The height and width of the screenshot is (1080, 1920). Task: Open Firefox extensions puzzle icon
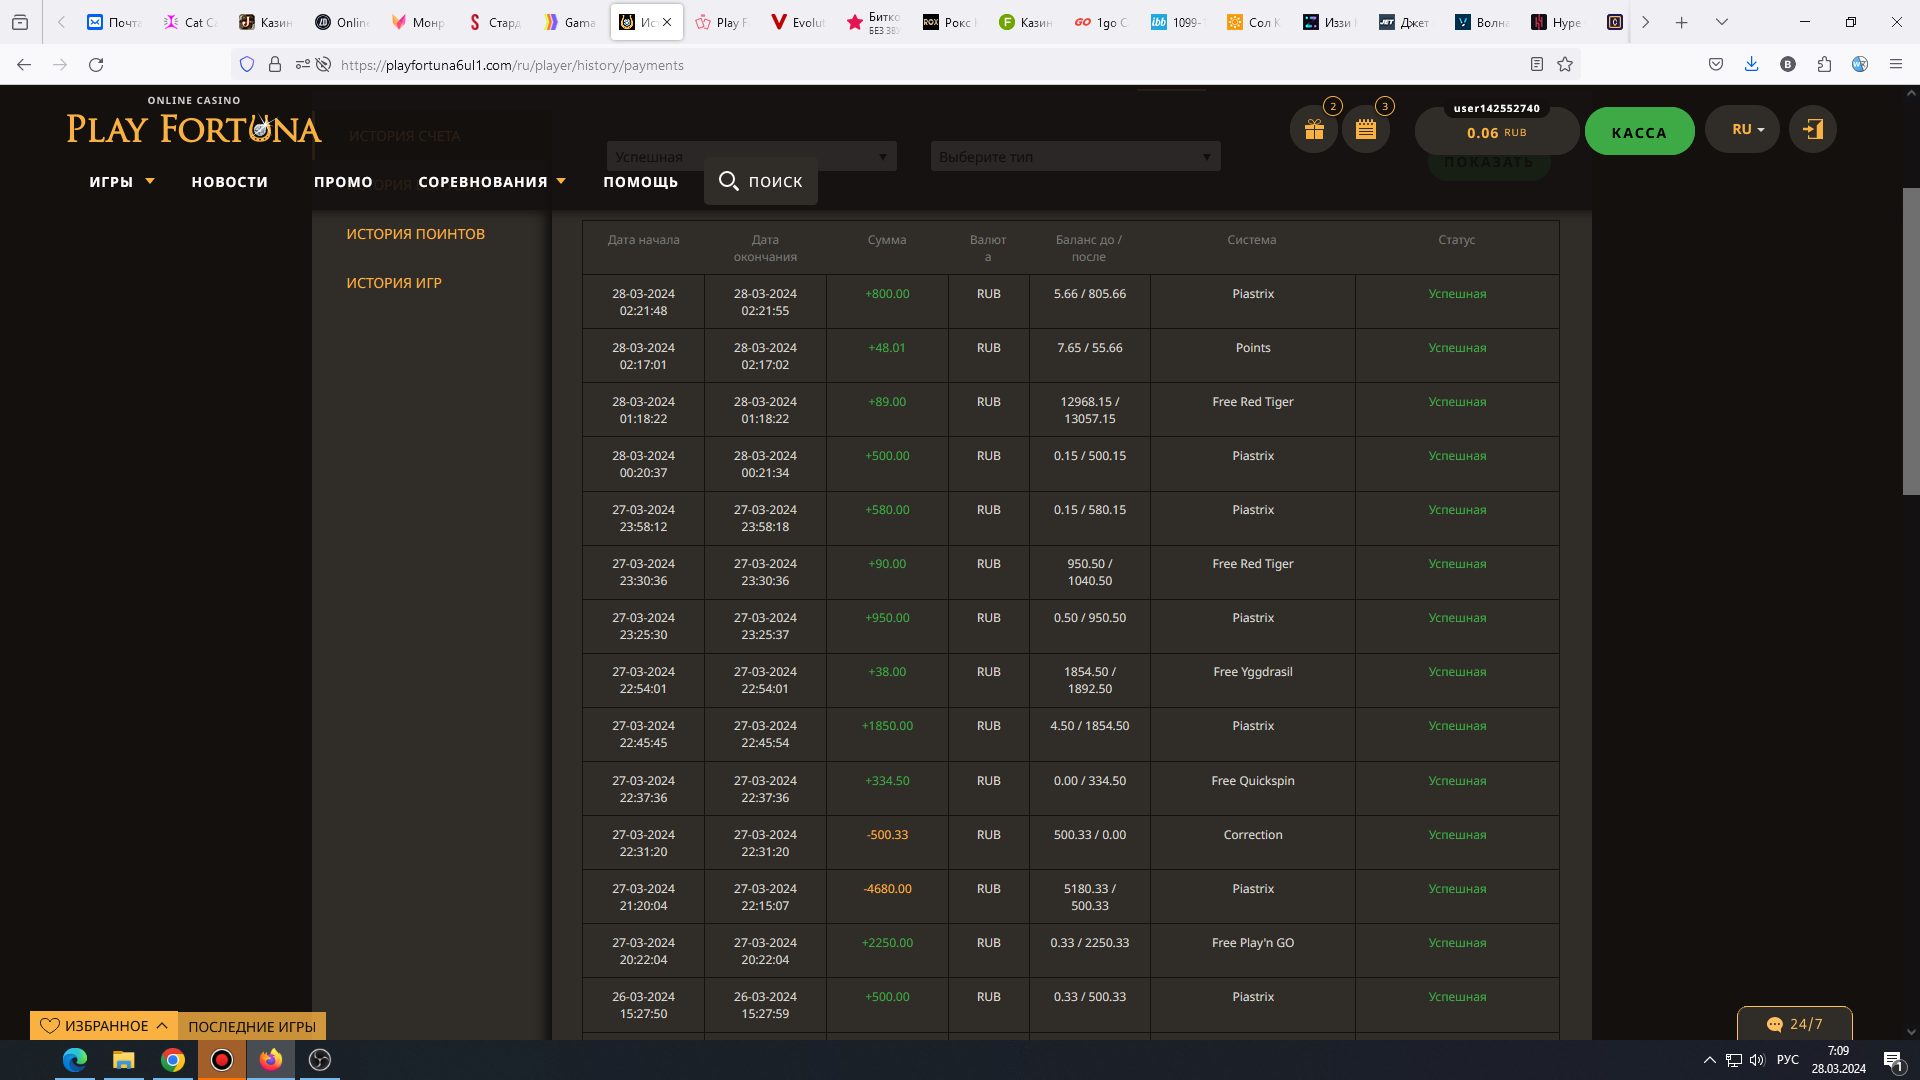[x=1824, y=65]
